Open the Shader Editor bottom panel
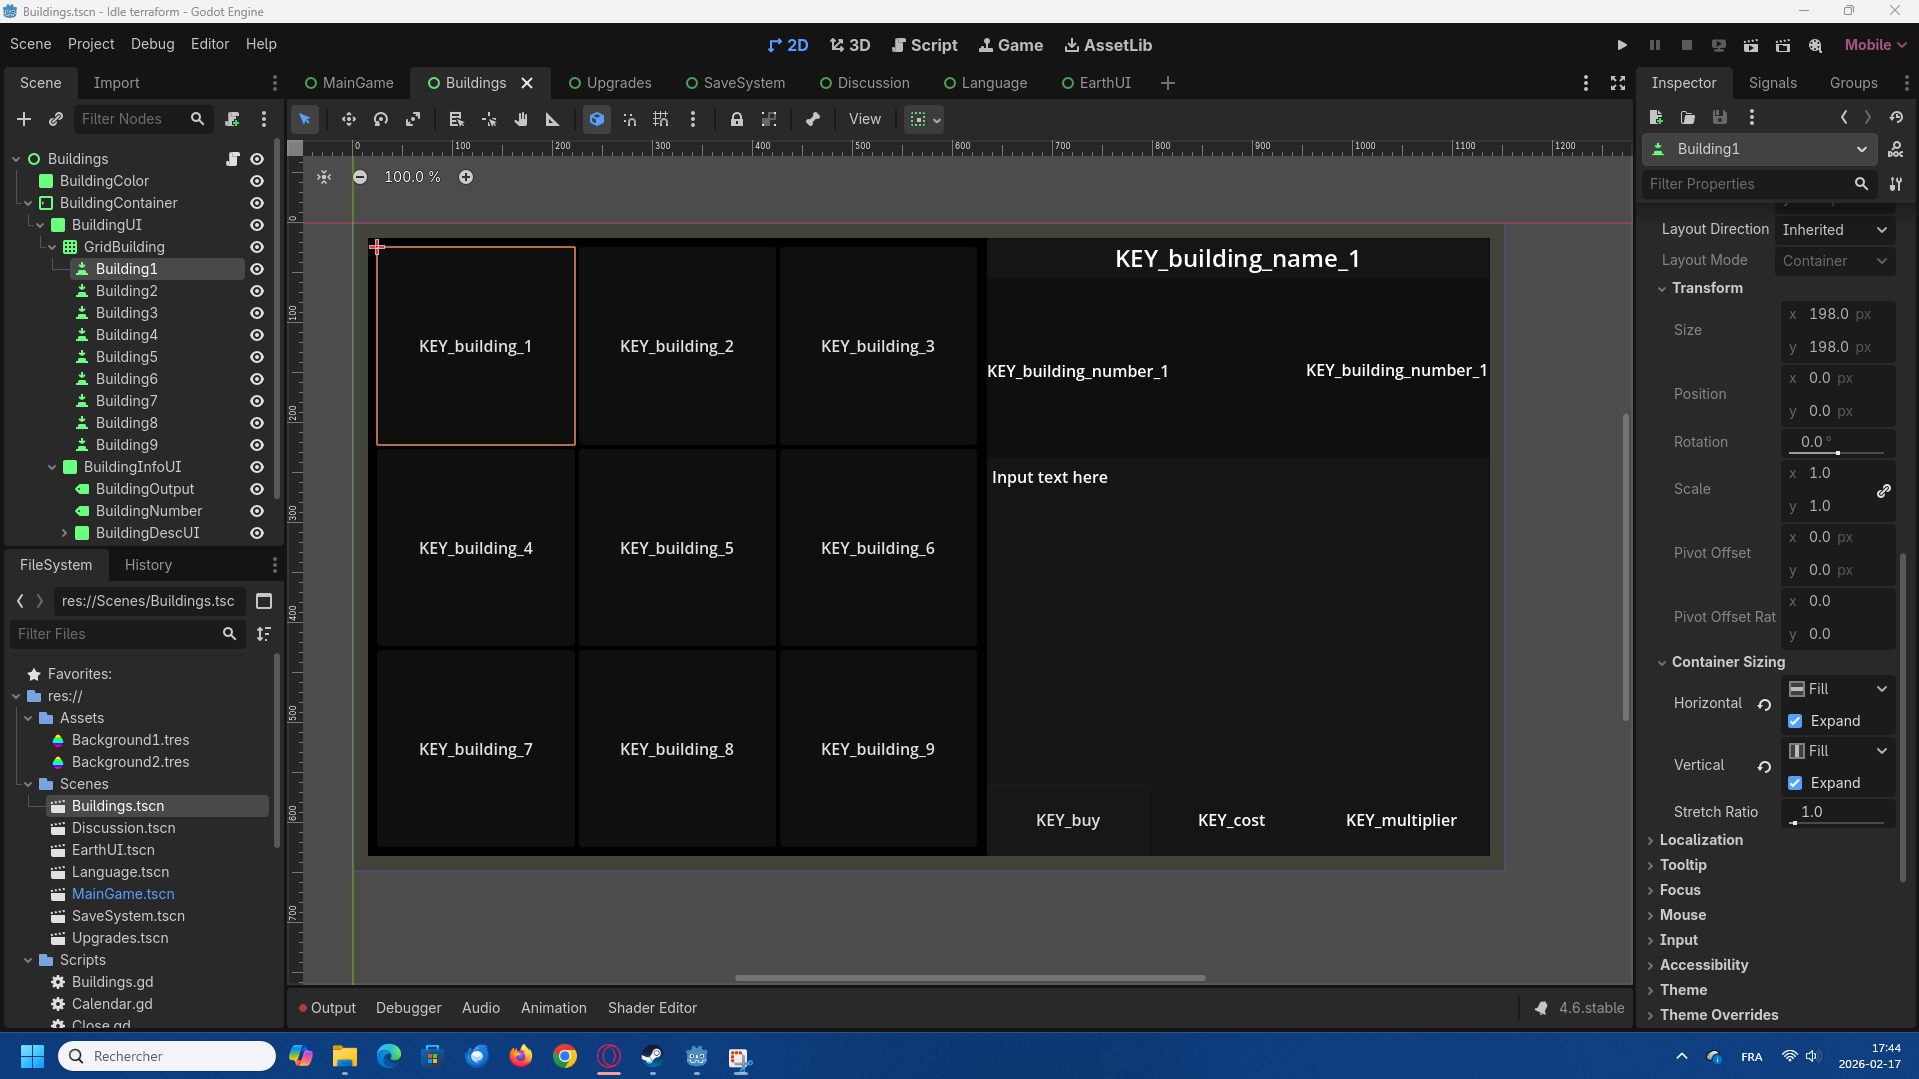 pos(652,1008)
